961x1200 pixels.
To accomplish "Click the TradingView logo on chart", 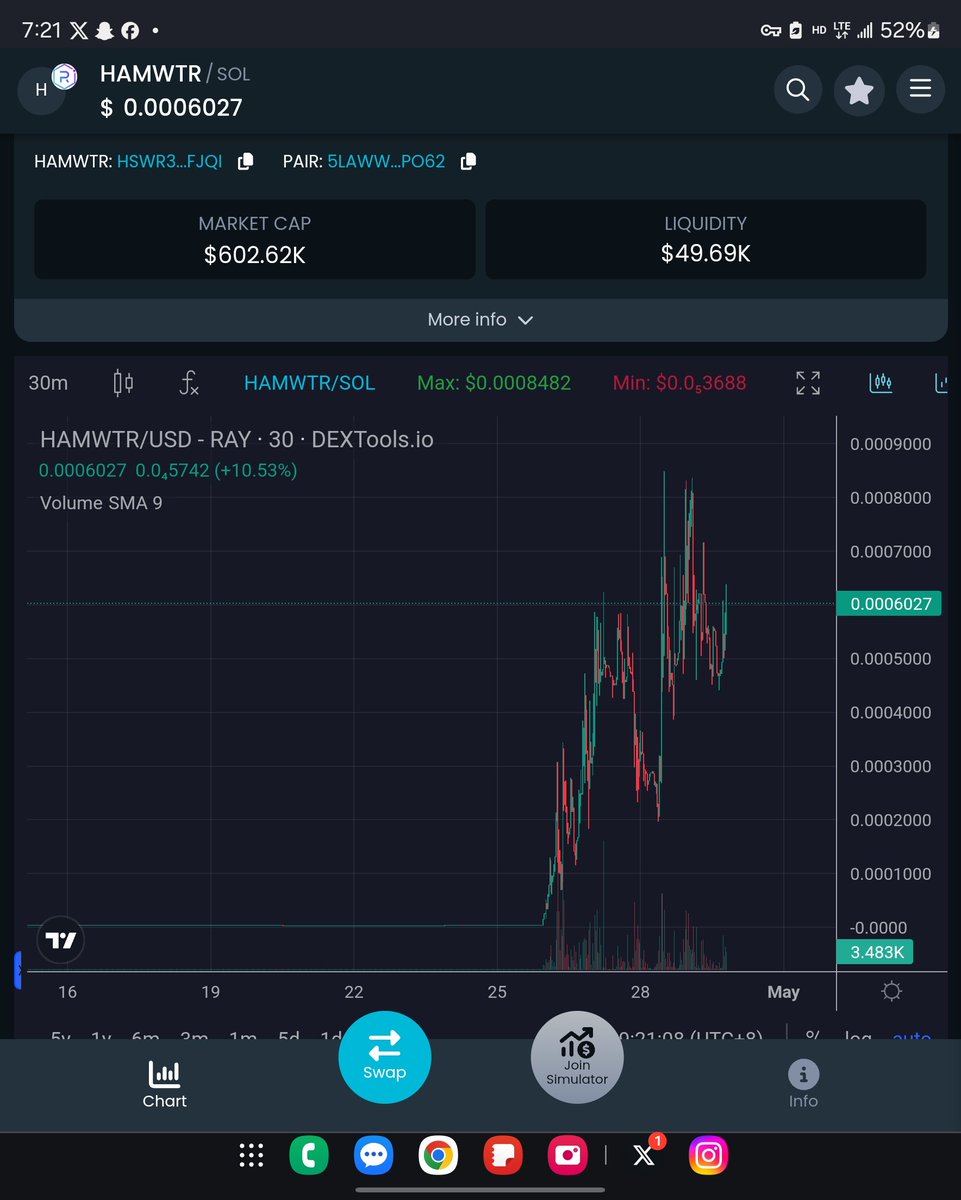I will [x=61, y=940].
